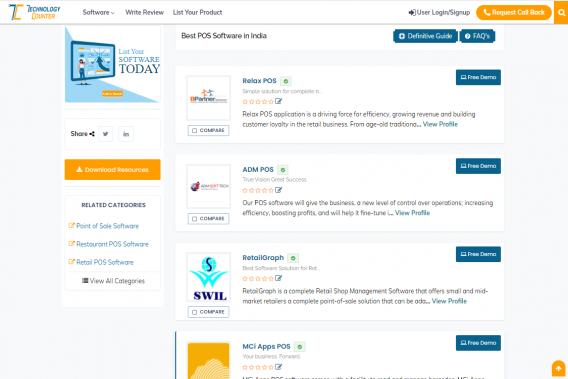Screen dimensions: 568x379
Task: Open the ADM POS title link
Action: tap(258, 170)
